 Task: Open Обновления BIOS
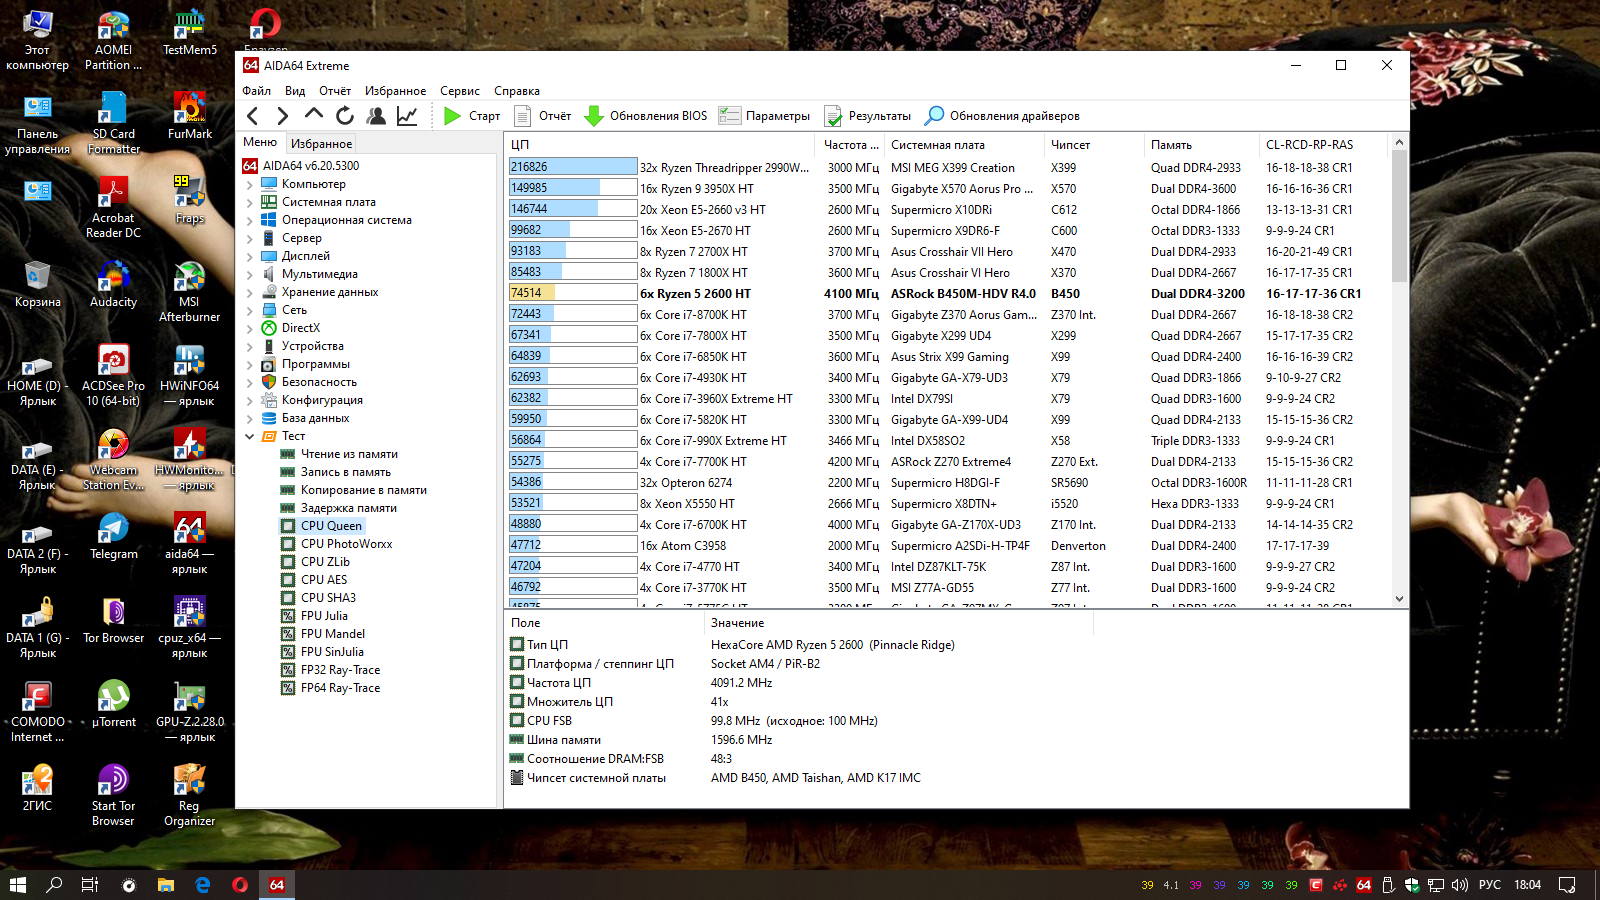coord(646,116)
